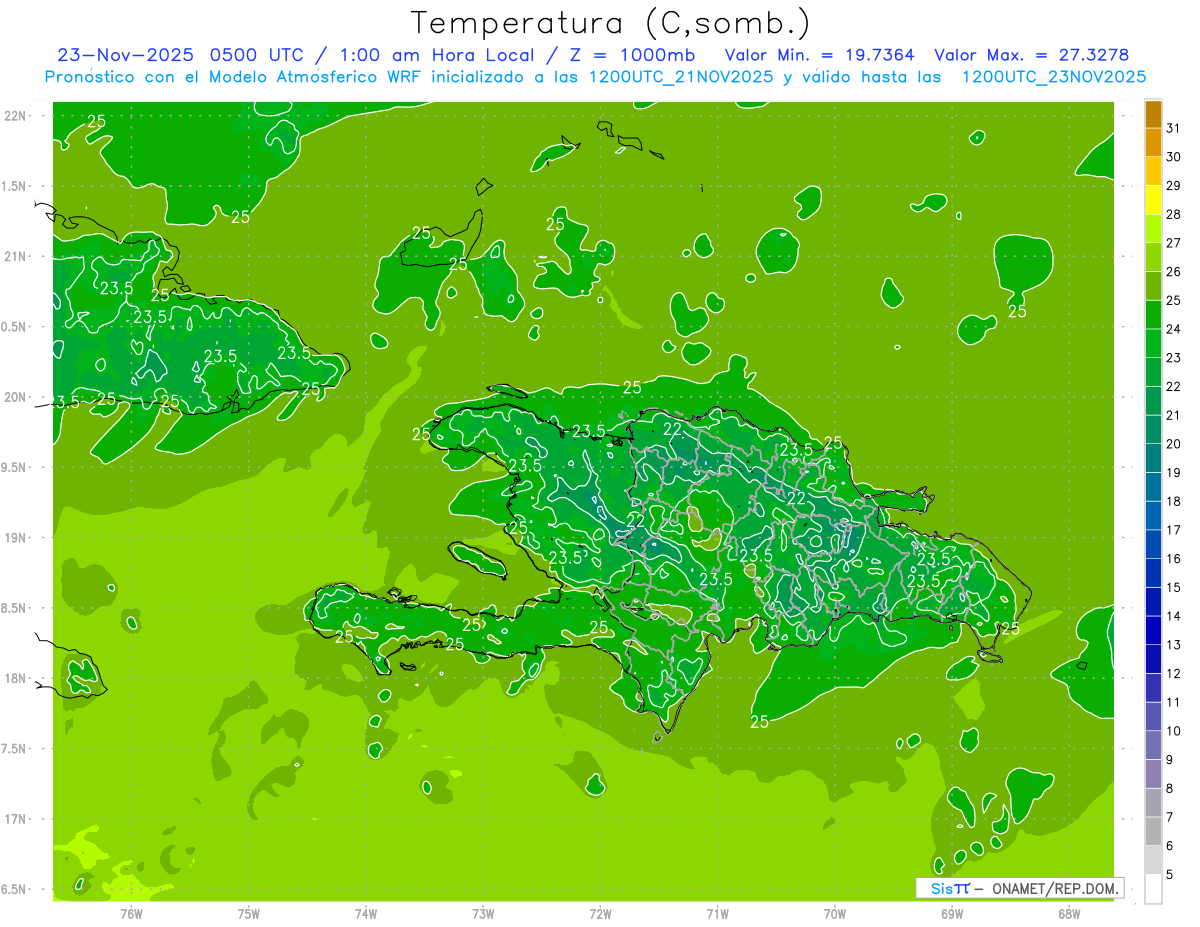Click the 17N latitude axis label
Viewport: 1200px width, 927px height.
pyautogui.click(x=15, y=819)
